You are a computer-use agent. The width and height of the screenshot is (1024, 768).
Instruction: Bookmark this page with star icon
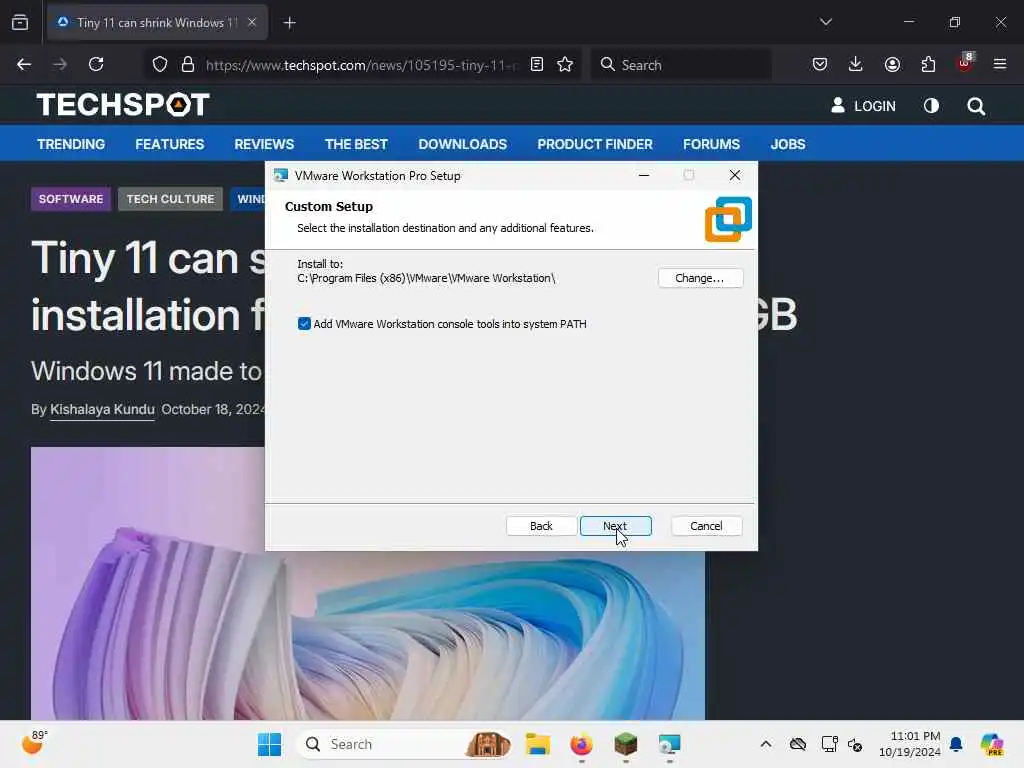click(x=565, y=64)
